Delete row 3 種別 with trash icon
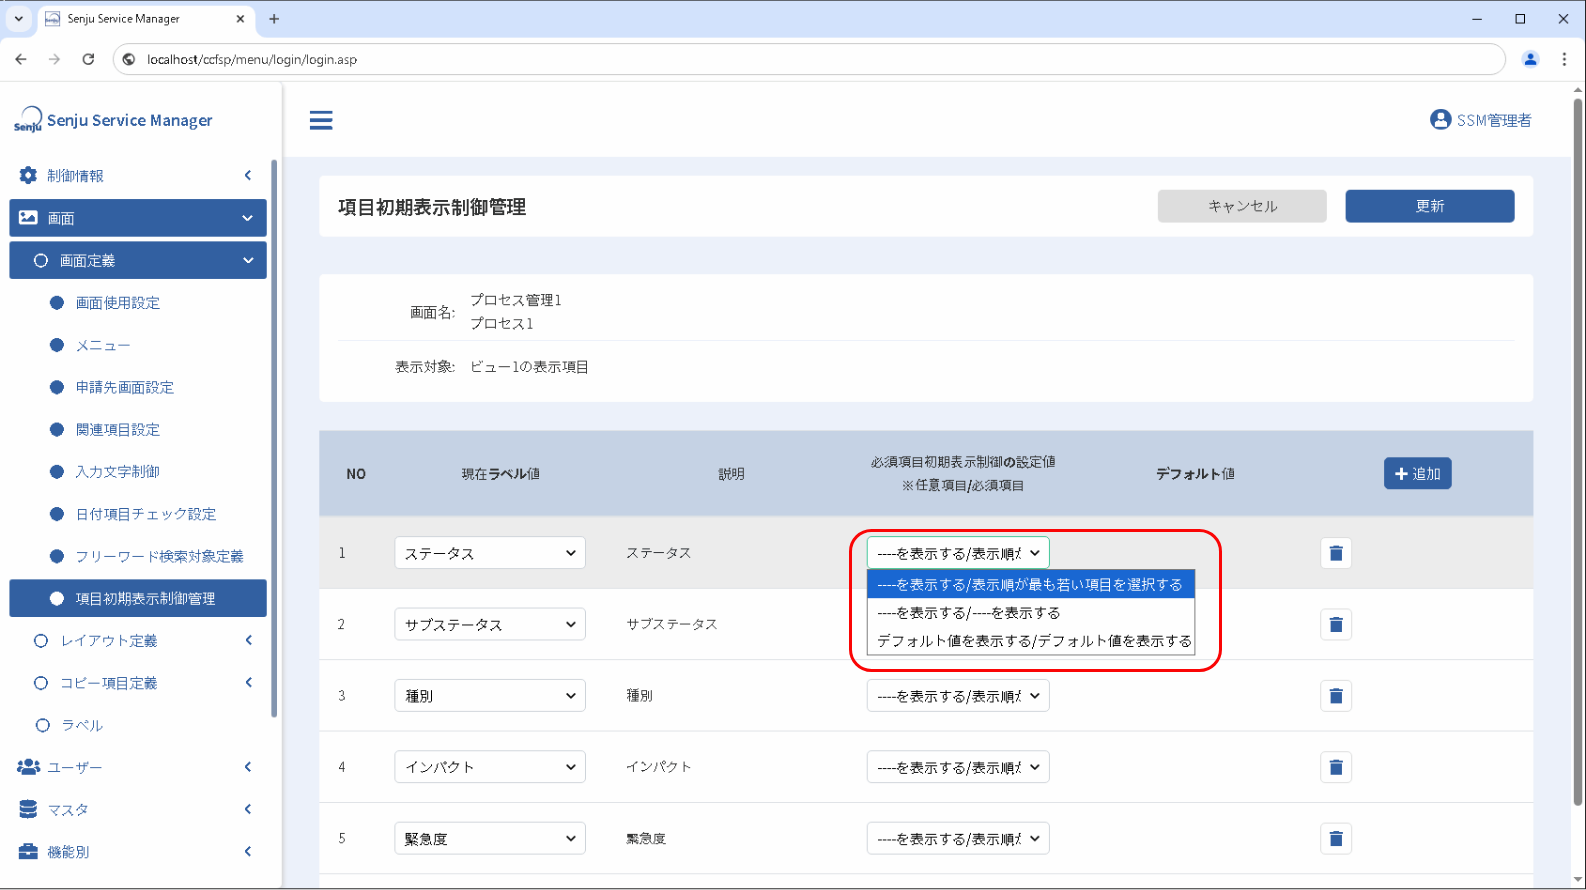This screenshot has height=890, width=1586. click(1336, 696)
